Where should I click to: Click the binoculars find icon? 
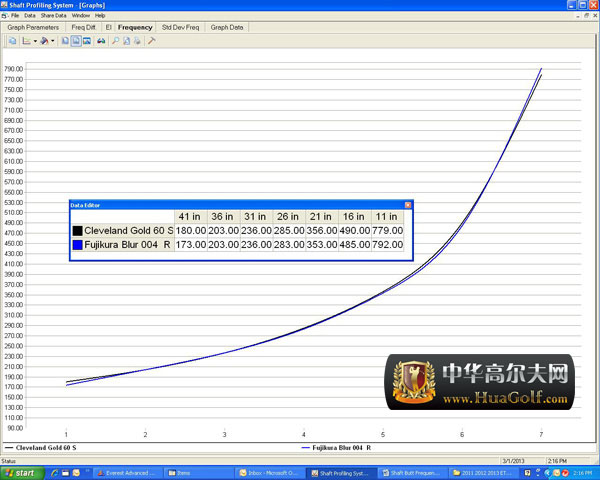pyautogui.click(x=100, y=41)
